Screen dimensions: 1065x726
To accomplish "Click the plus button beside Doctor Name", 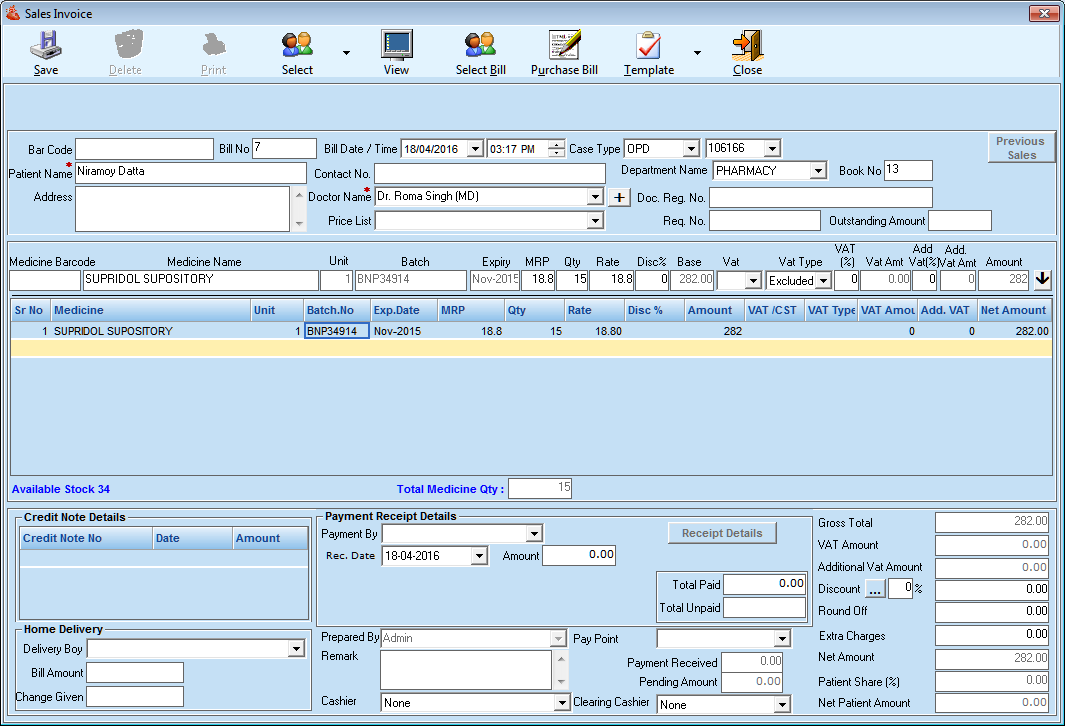I will point(620,197).
